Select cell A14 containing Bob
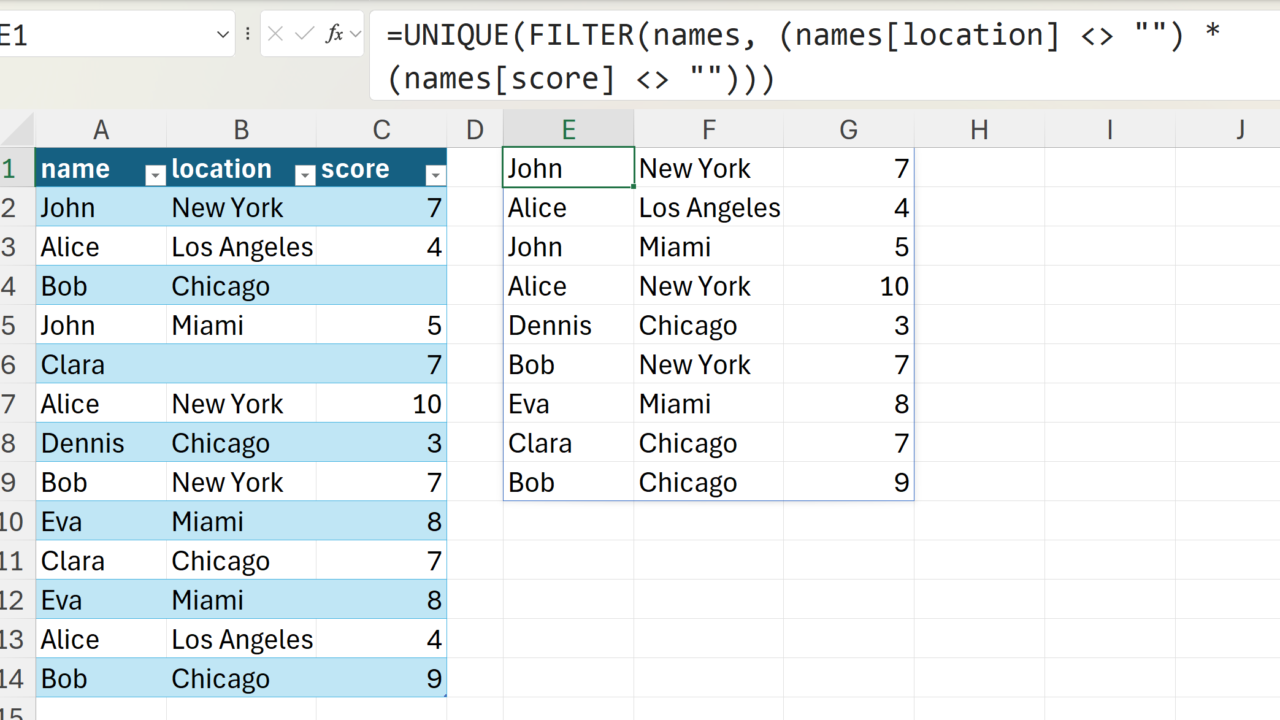1280x720 pixels. [101, 678]
